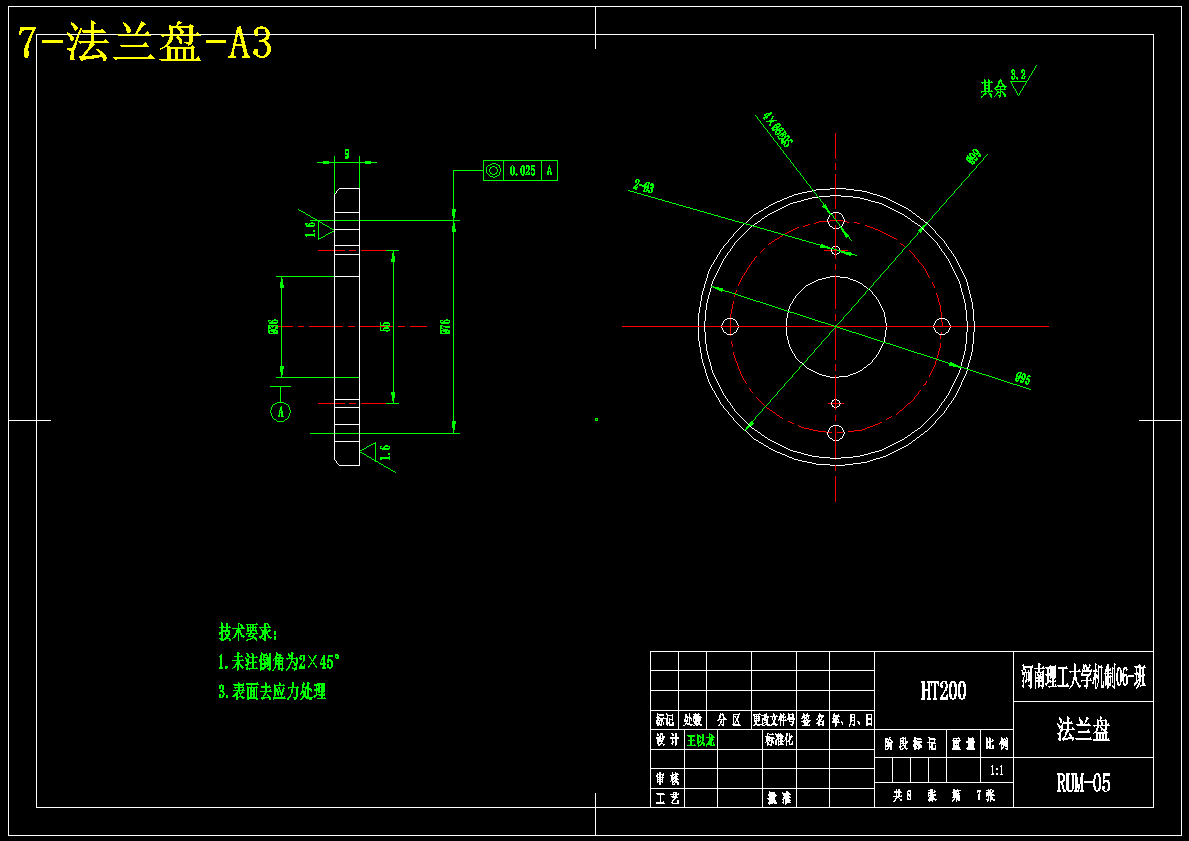Select the '阶段标记' header cell
The width and height of the screenshot is (1189, 841).
(x=911, y=744)
